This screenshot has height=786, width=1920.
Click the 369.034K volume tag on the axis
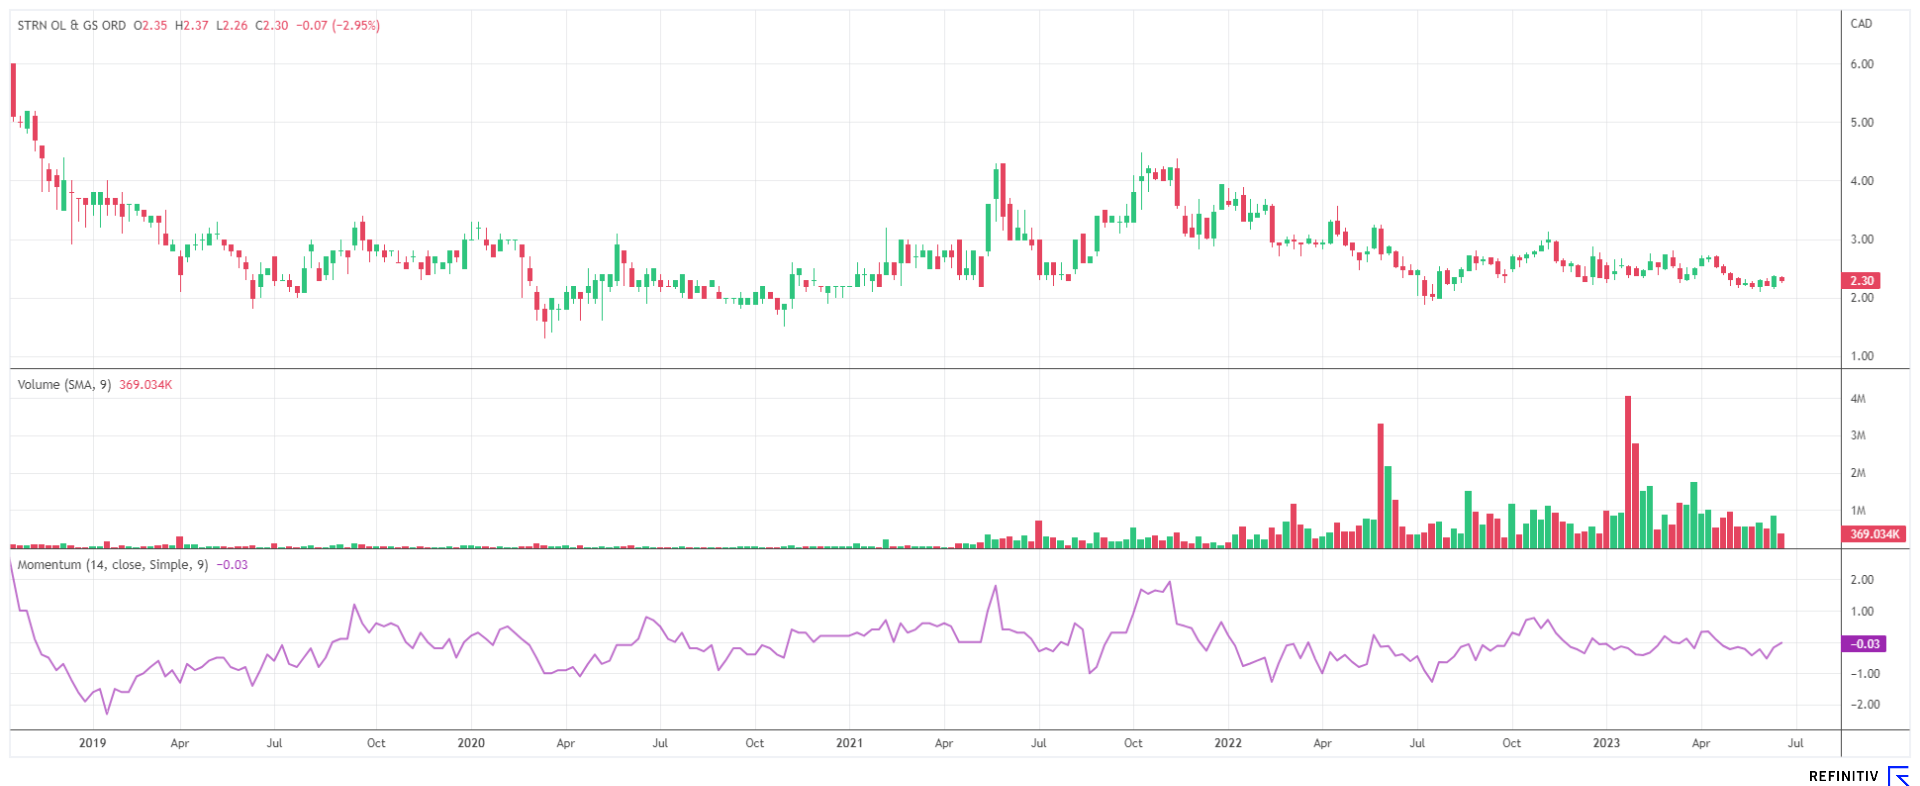pos(1873,534)
